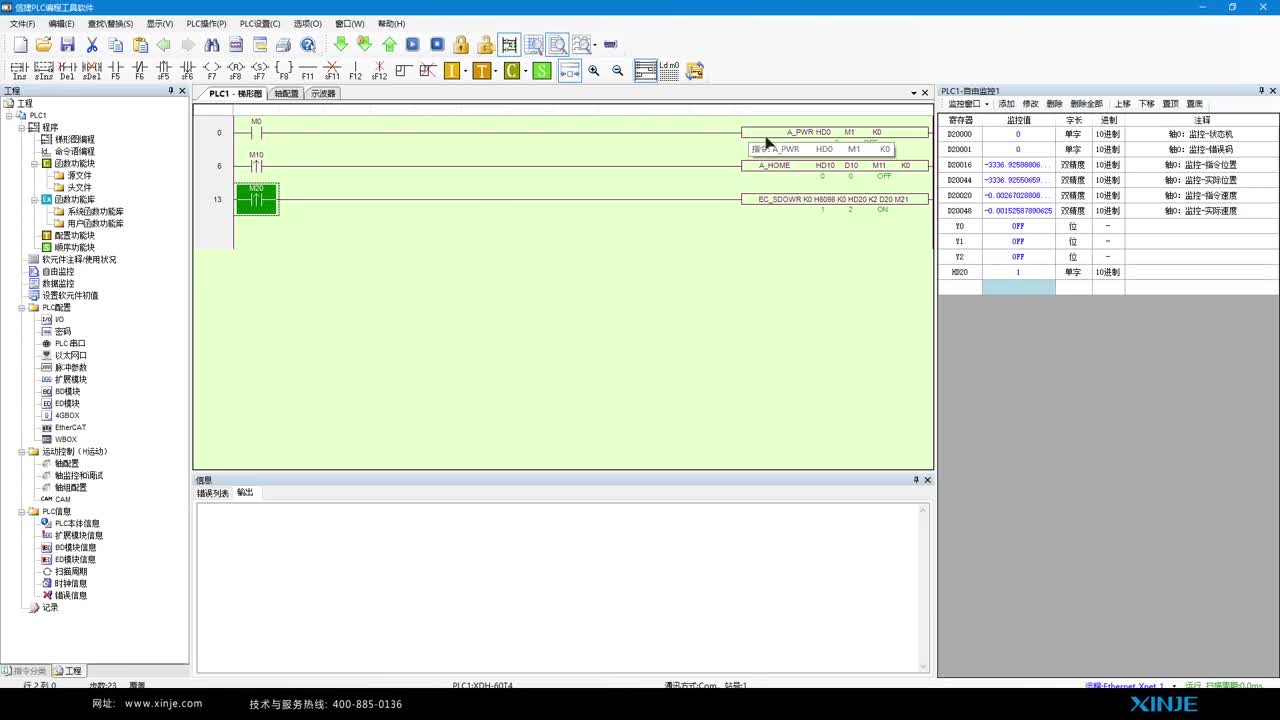Image resolution: width=1280 pixels, height=720 pixels.
Task: Click the Ins insert row icon
Action: (x=19, y=70)
